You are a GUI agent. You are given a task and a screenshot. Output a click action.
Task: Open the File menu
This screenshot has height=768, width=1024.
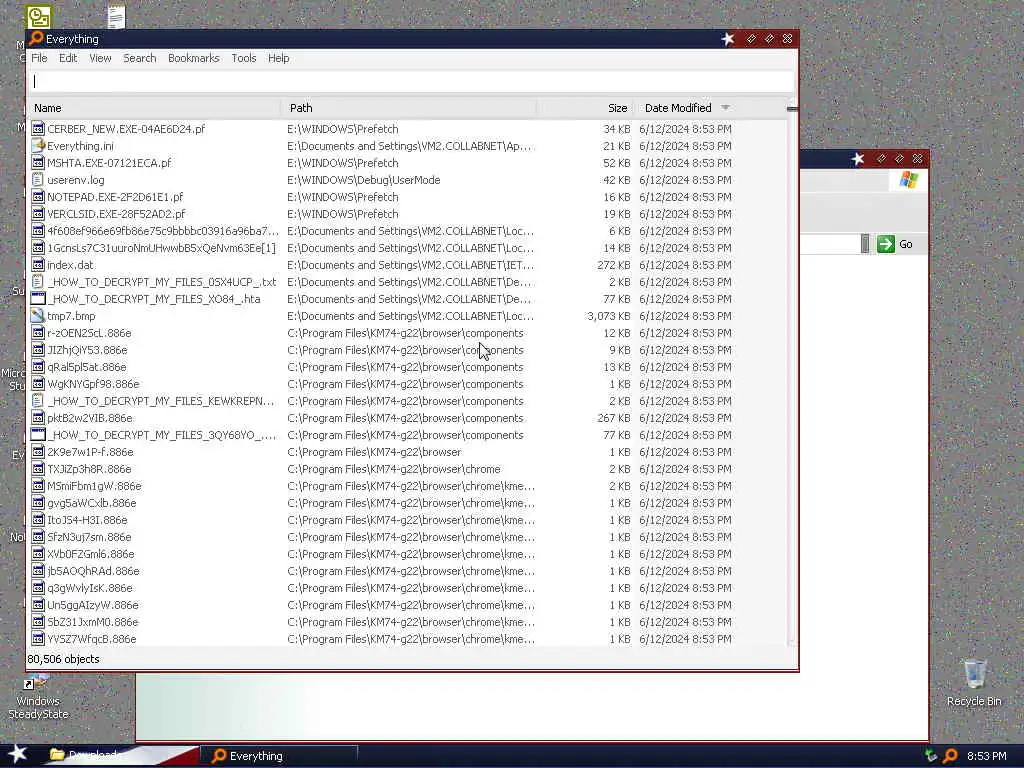39,58
